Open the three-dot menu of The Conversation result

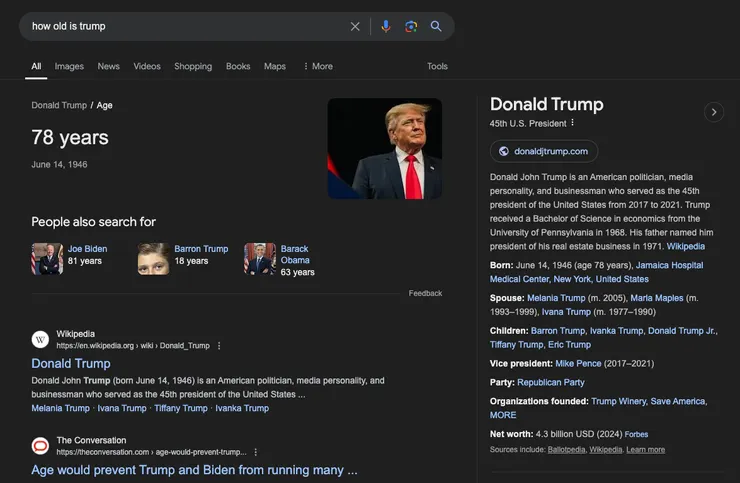255,452
